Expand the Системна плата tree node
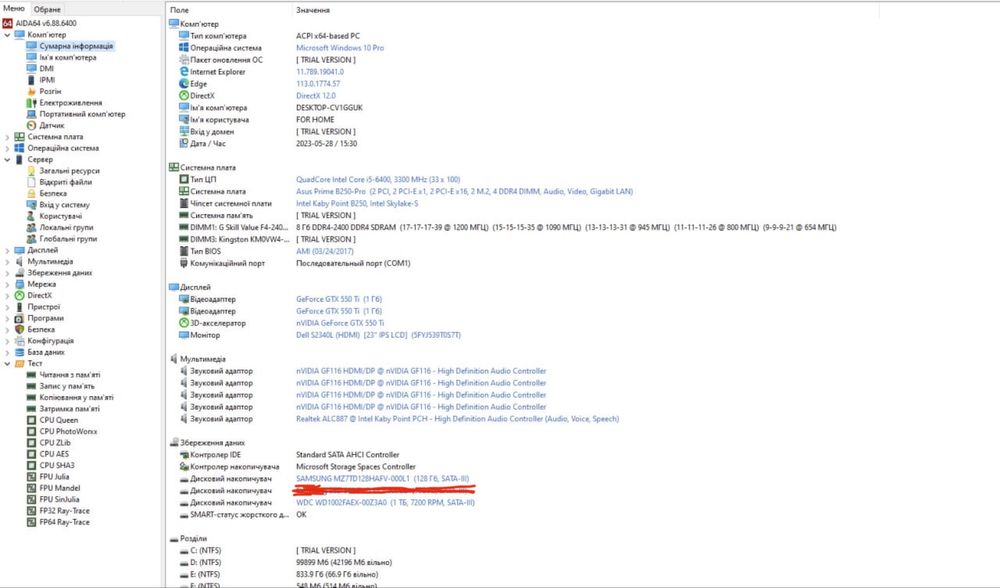 pos(7,136)
